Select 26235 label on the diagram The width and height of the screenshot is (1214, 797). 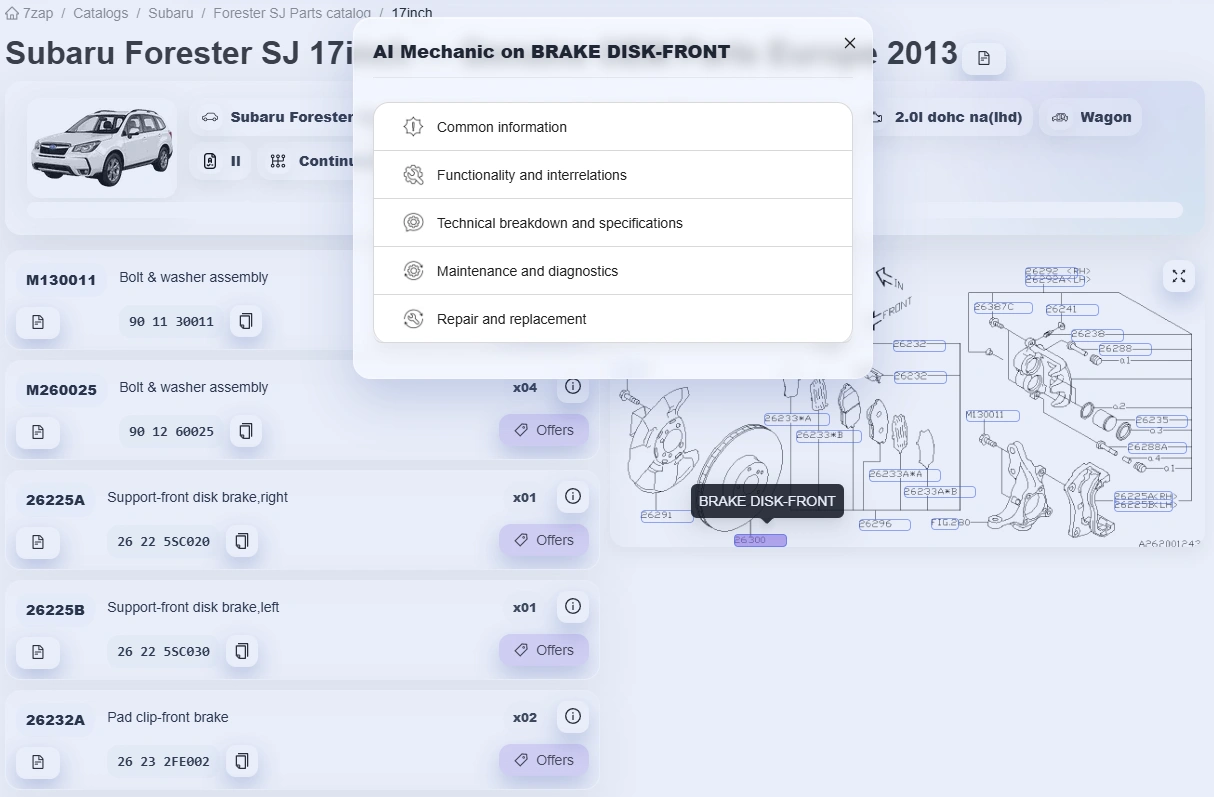tap(1160, 421)
